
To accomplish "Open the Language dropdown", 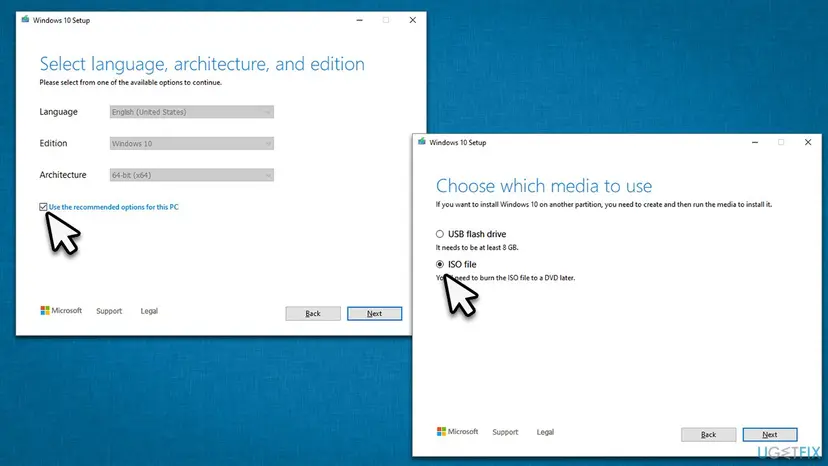I will coord(192,112).
